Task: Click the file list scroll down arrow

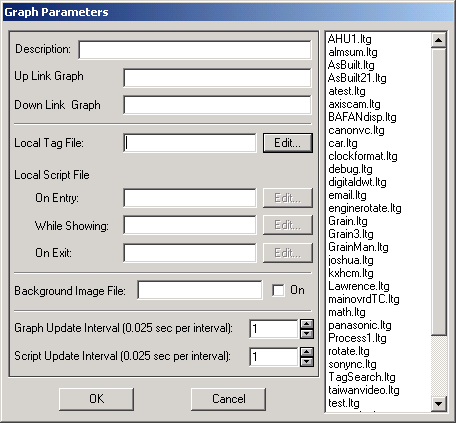Action: pyautogui.click(x=439, y=404)
